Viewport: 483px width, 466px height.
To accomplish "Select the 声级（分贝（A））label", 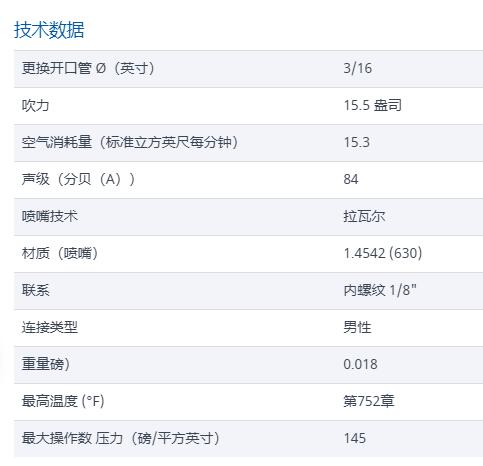I will [x=79, y=179].
